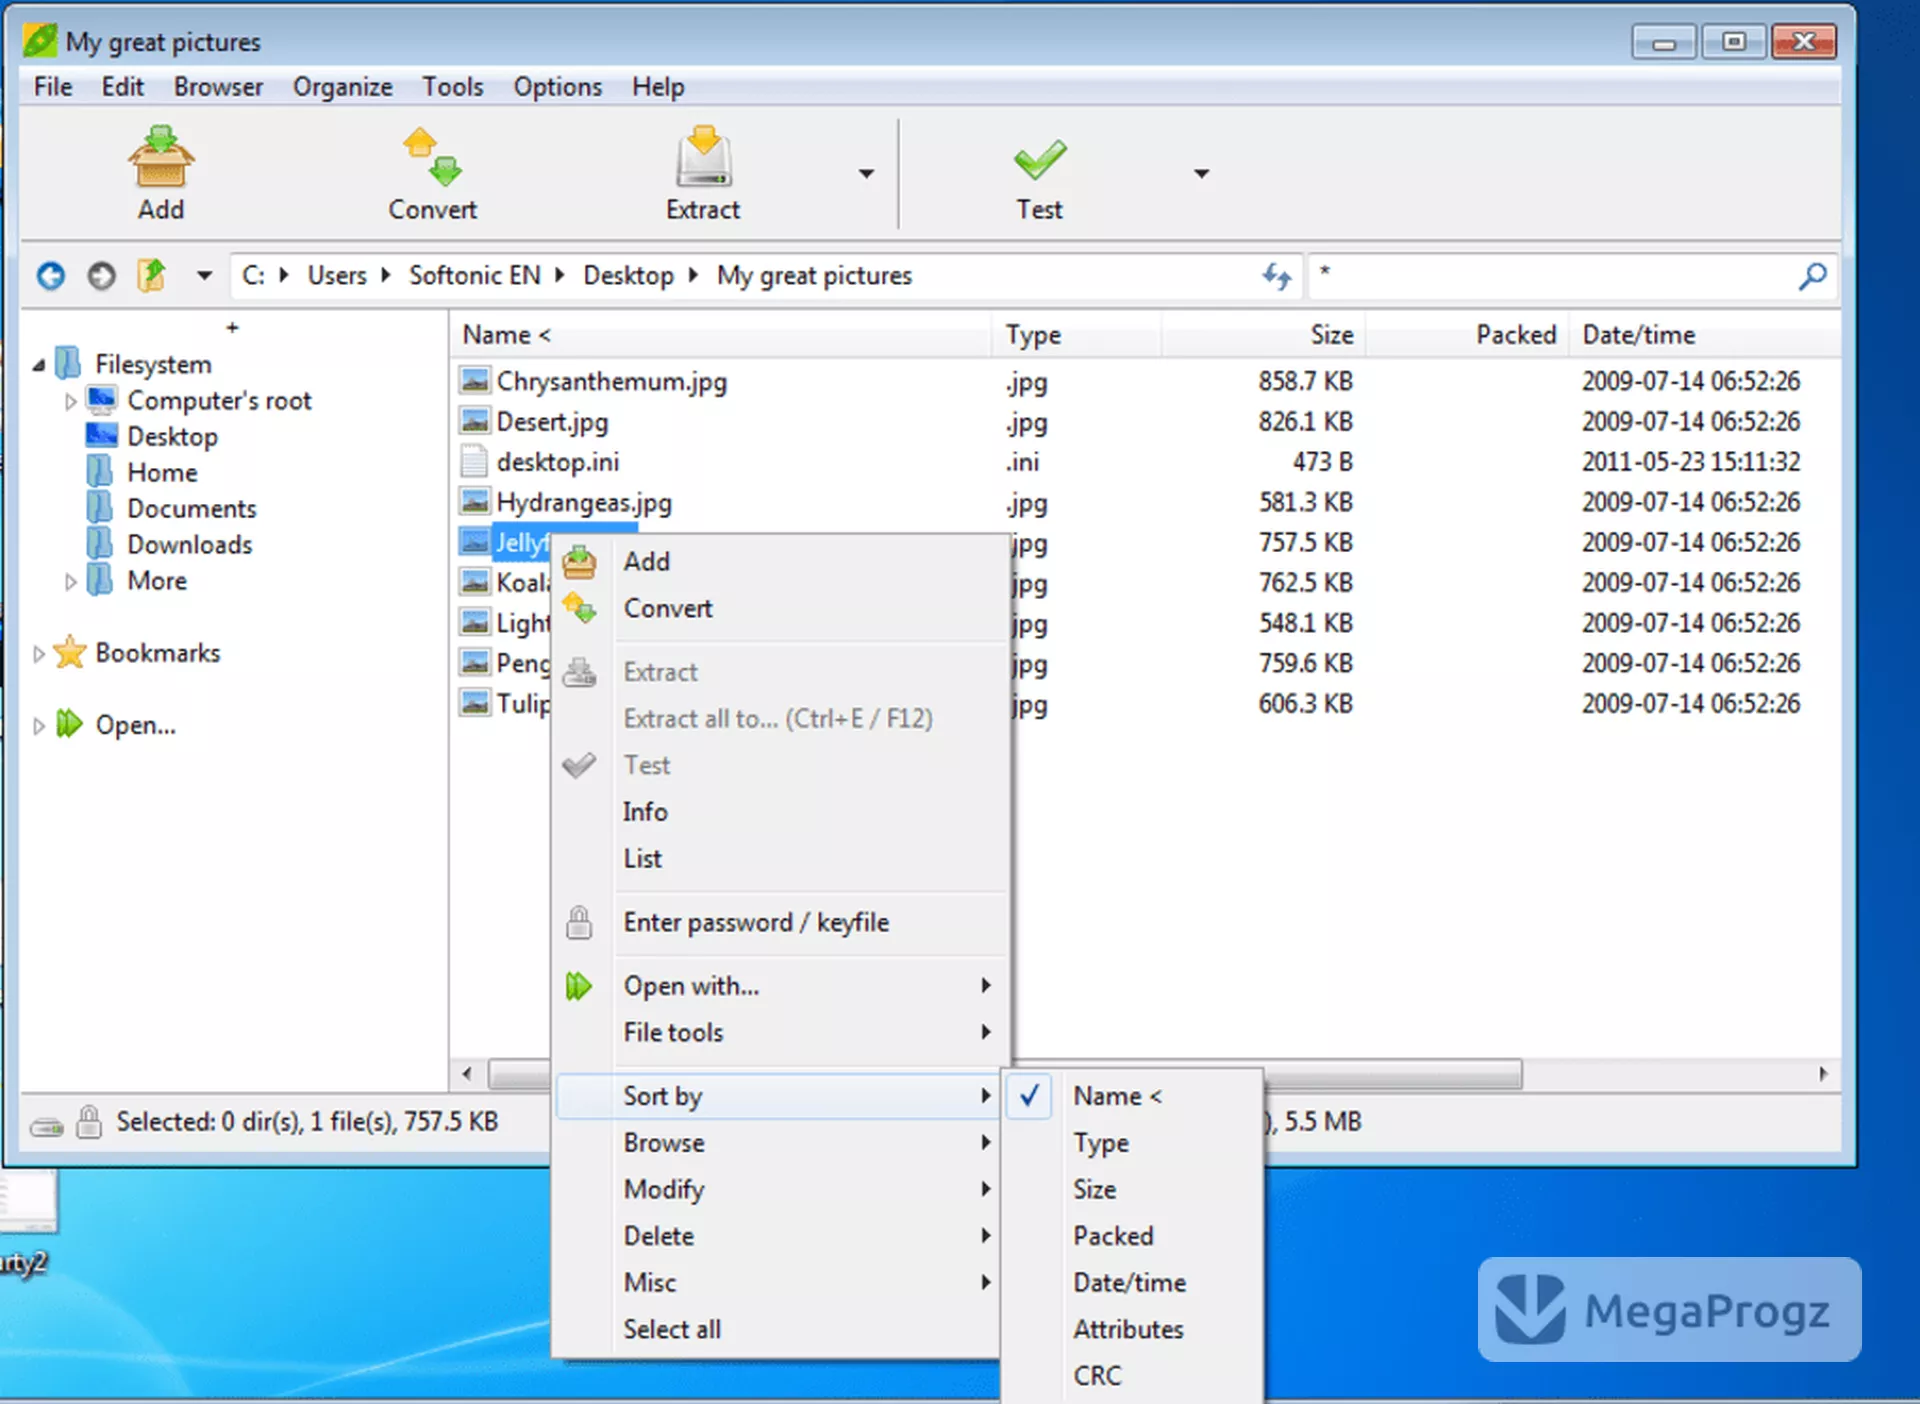The height and width of the screenshot is (1404, 1920).
Task: Click the desktop.ini file icon
Action: pyautogui.click(x=474, y=461)
